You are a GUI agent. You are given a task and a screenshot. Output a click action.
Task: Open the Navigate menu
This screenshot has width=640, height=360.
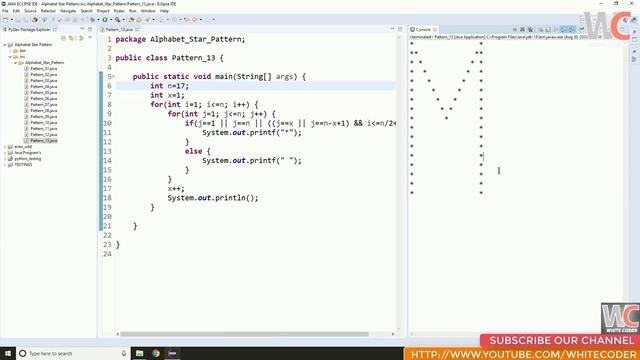click(68, 11)
